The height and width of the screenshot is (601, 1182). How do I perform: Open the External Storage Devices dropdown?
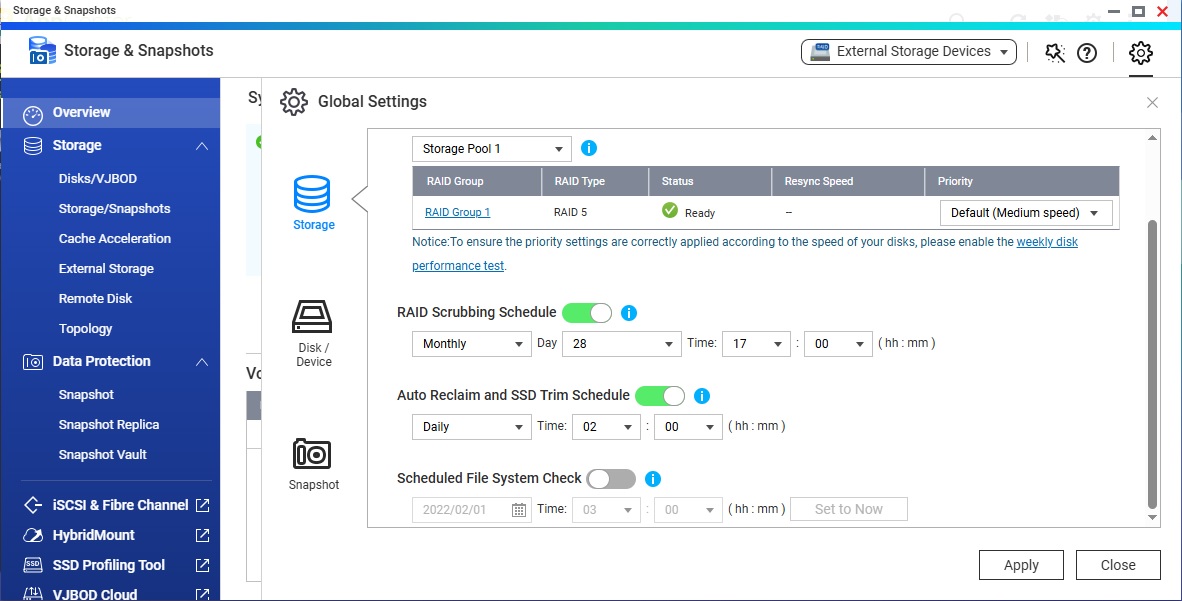click(x=908, y=52)
